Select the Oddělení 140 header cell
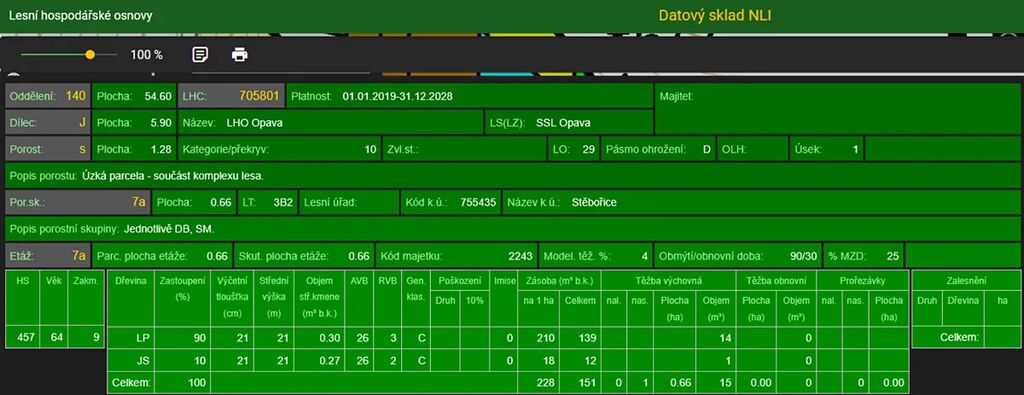The image size is (1024, 395). (48, 96)
